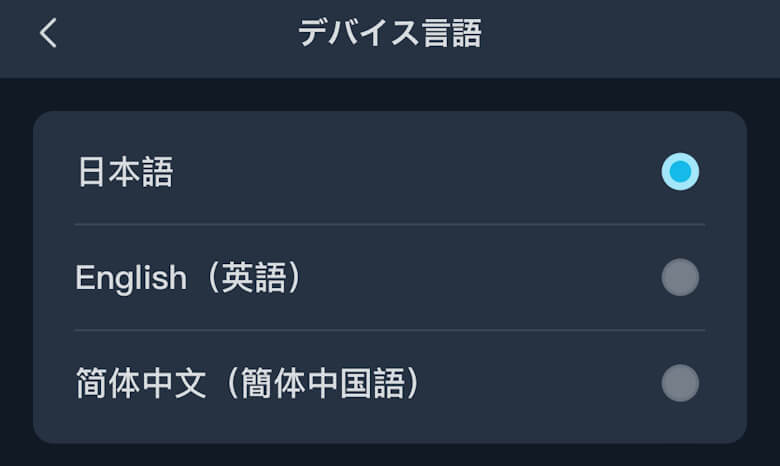Tap the デバイス言語 header title
The width and height of the screenshot is (780, 466).
click(389, 33)
